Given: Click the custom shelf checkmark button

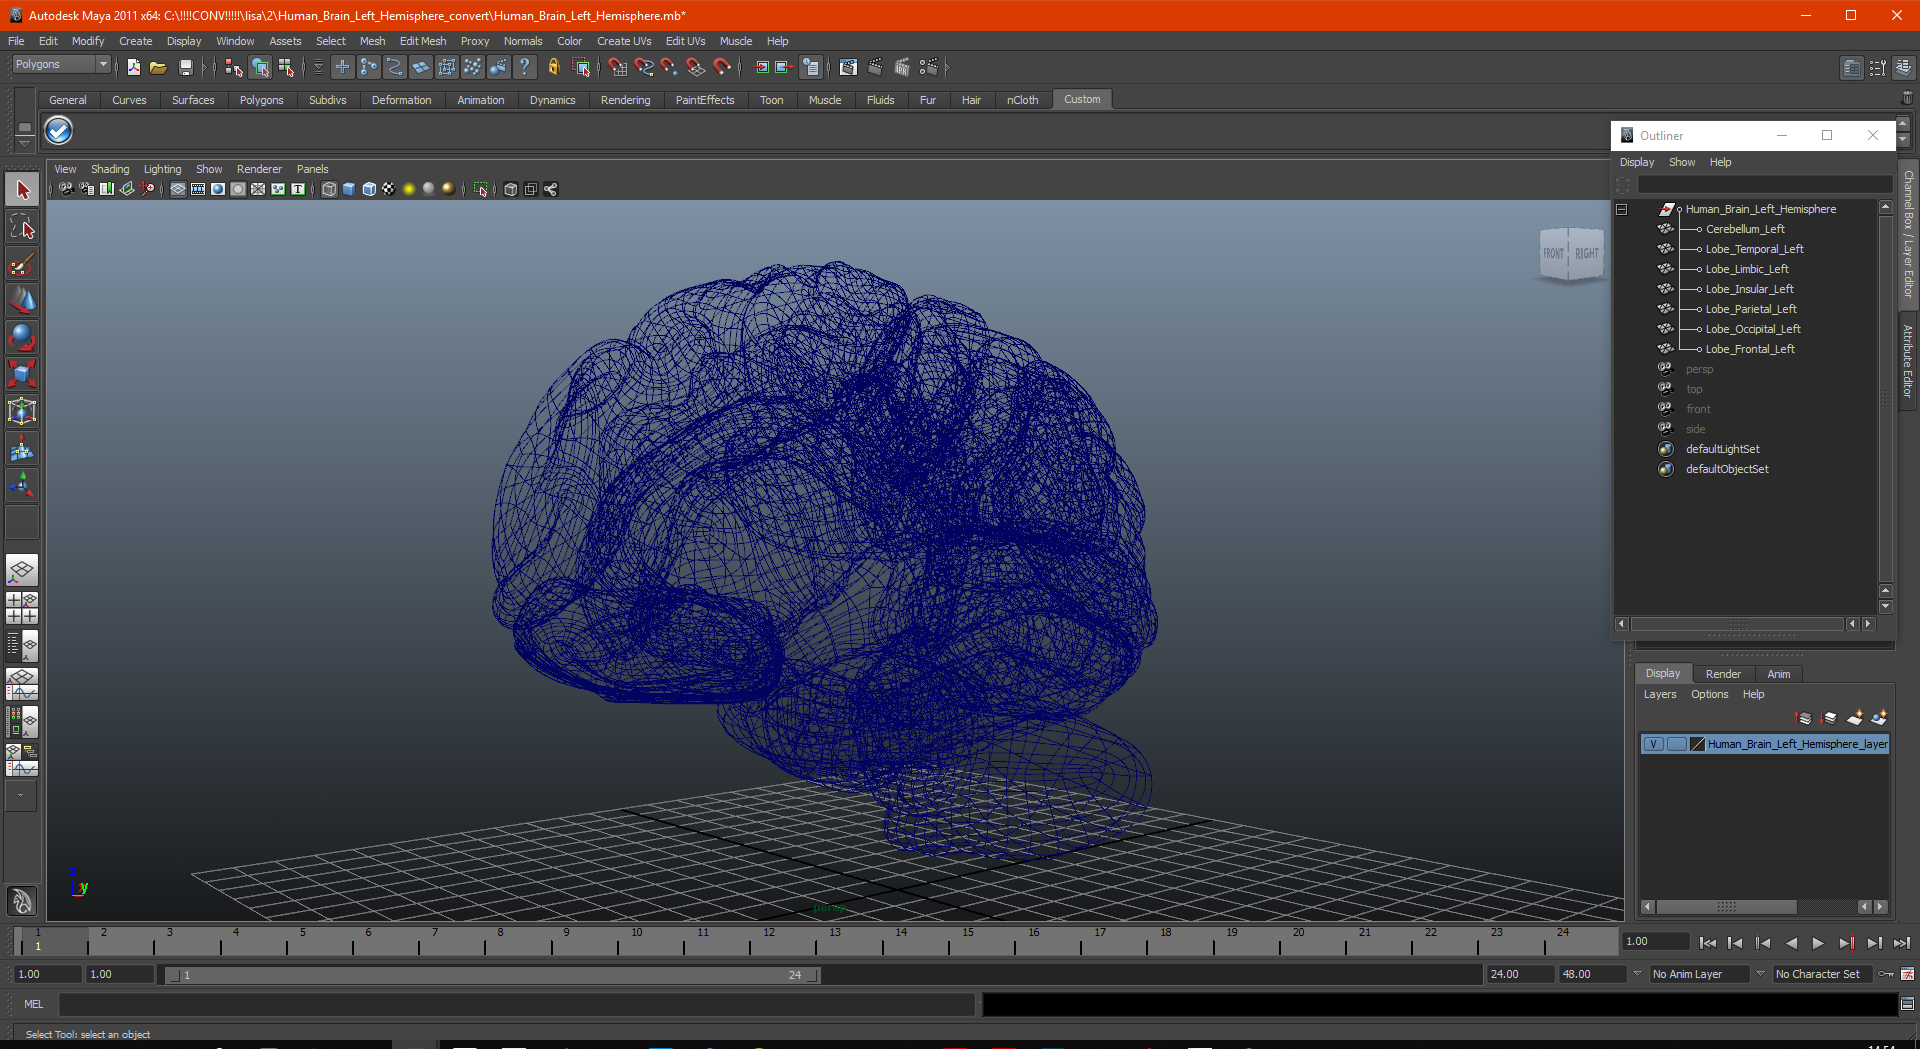Looking at the screenshot, I should pyautogui.click(x=59, y=131).
